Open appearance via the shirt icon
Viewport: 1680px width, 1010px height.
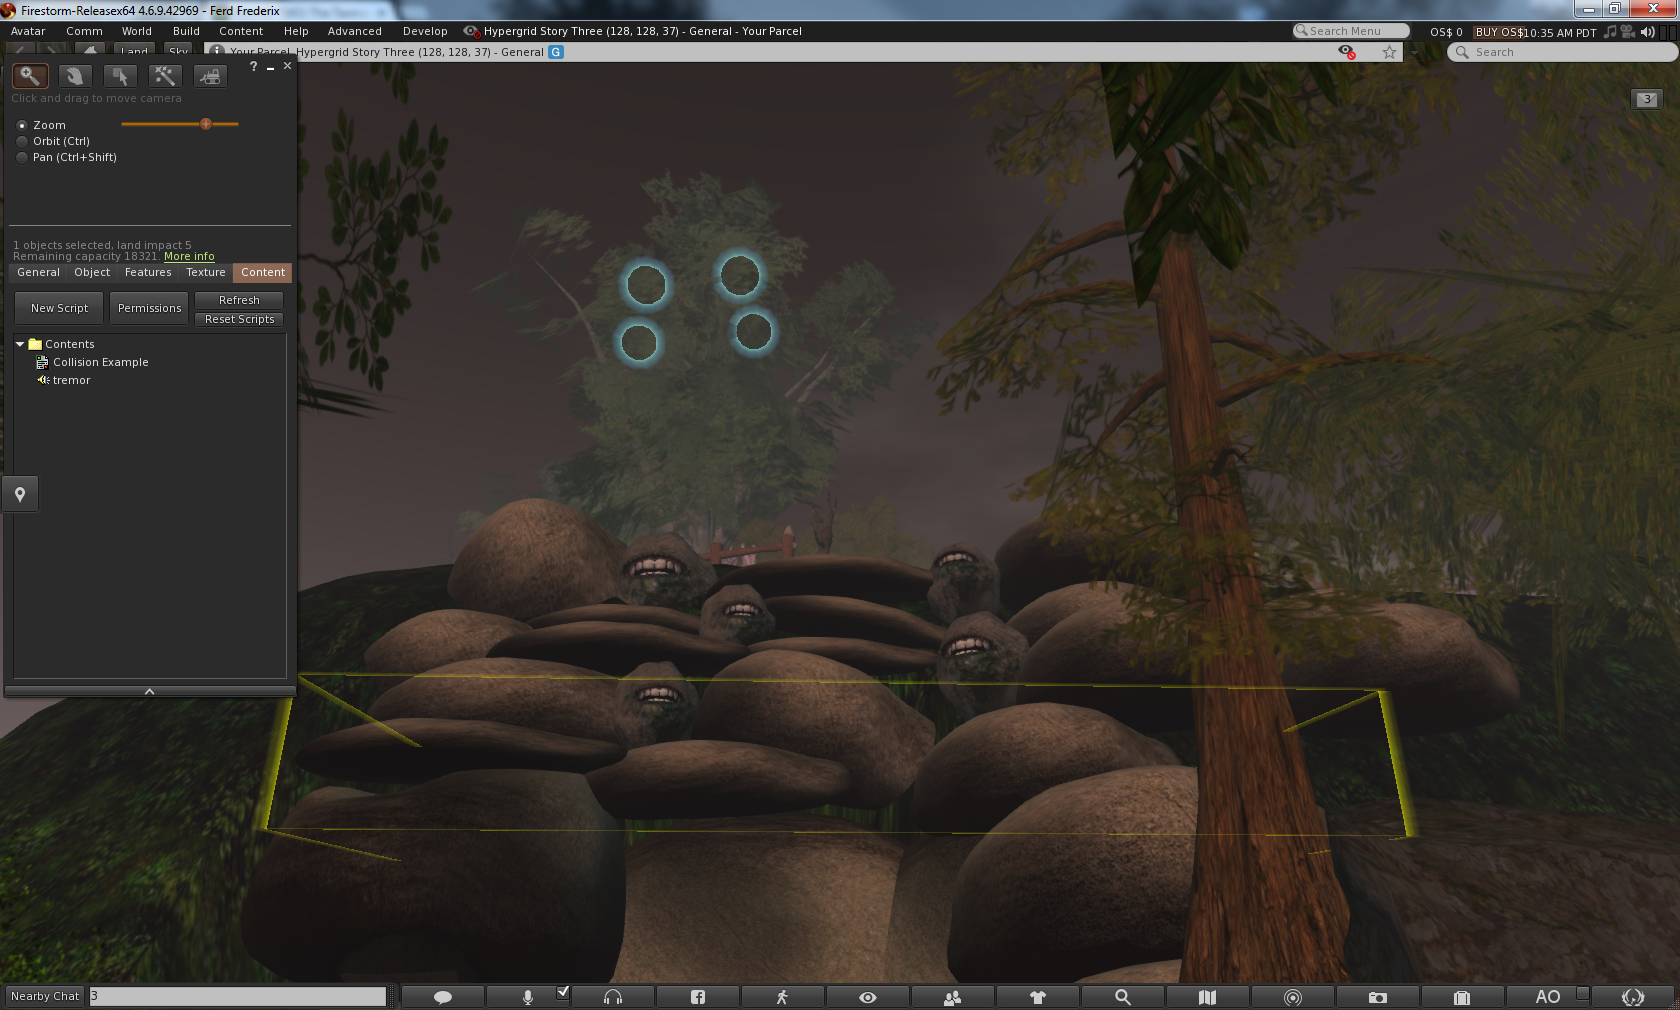point(1037,997)
